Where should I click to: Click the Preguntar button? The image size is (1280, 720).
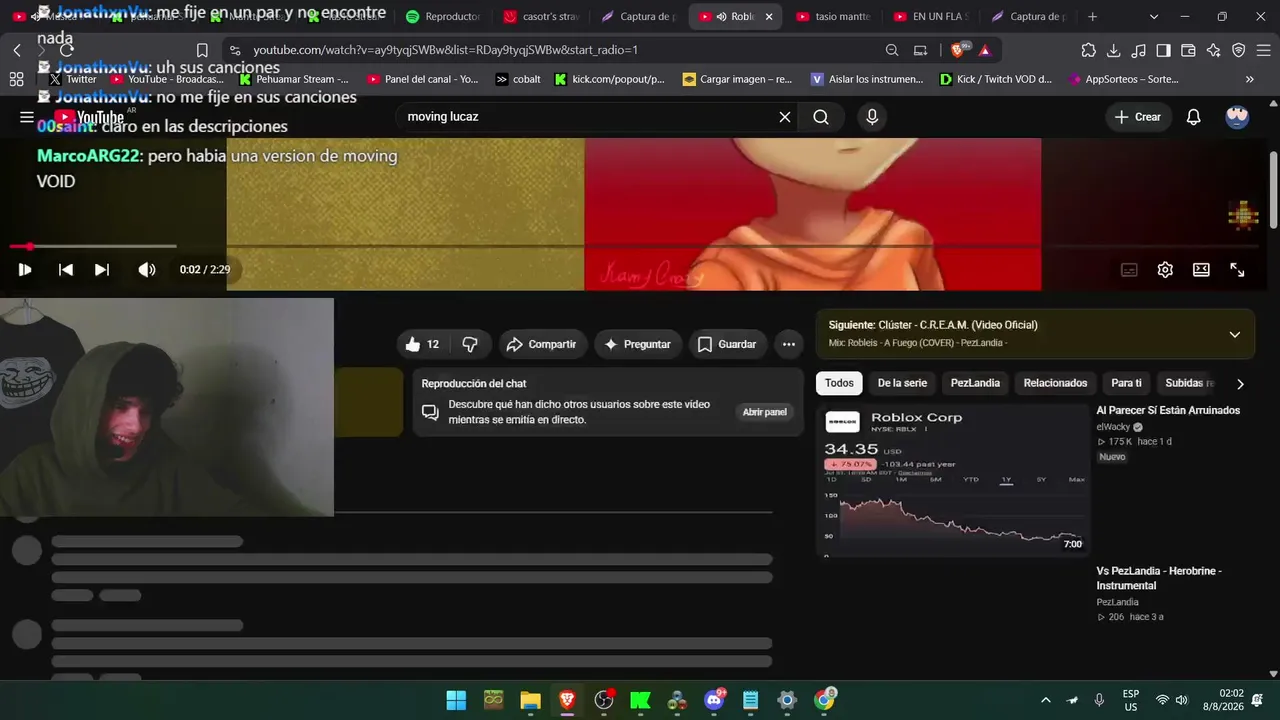637,344
